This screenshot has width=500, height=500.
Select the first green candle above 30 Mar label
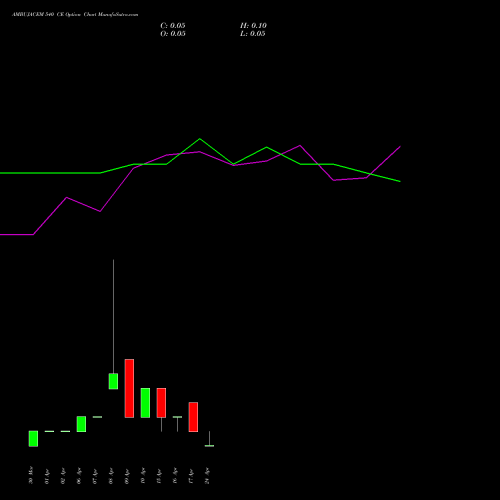point(33,439)
